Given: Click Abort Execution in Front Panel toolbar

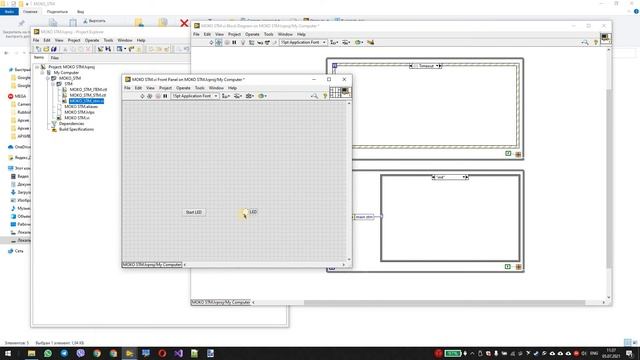Looking at the screenshot, I should [x=158, y=96].
